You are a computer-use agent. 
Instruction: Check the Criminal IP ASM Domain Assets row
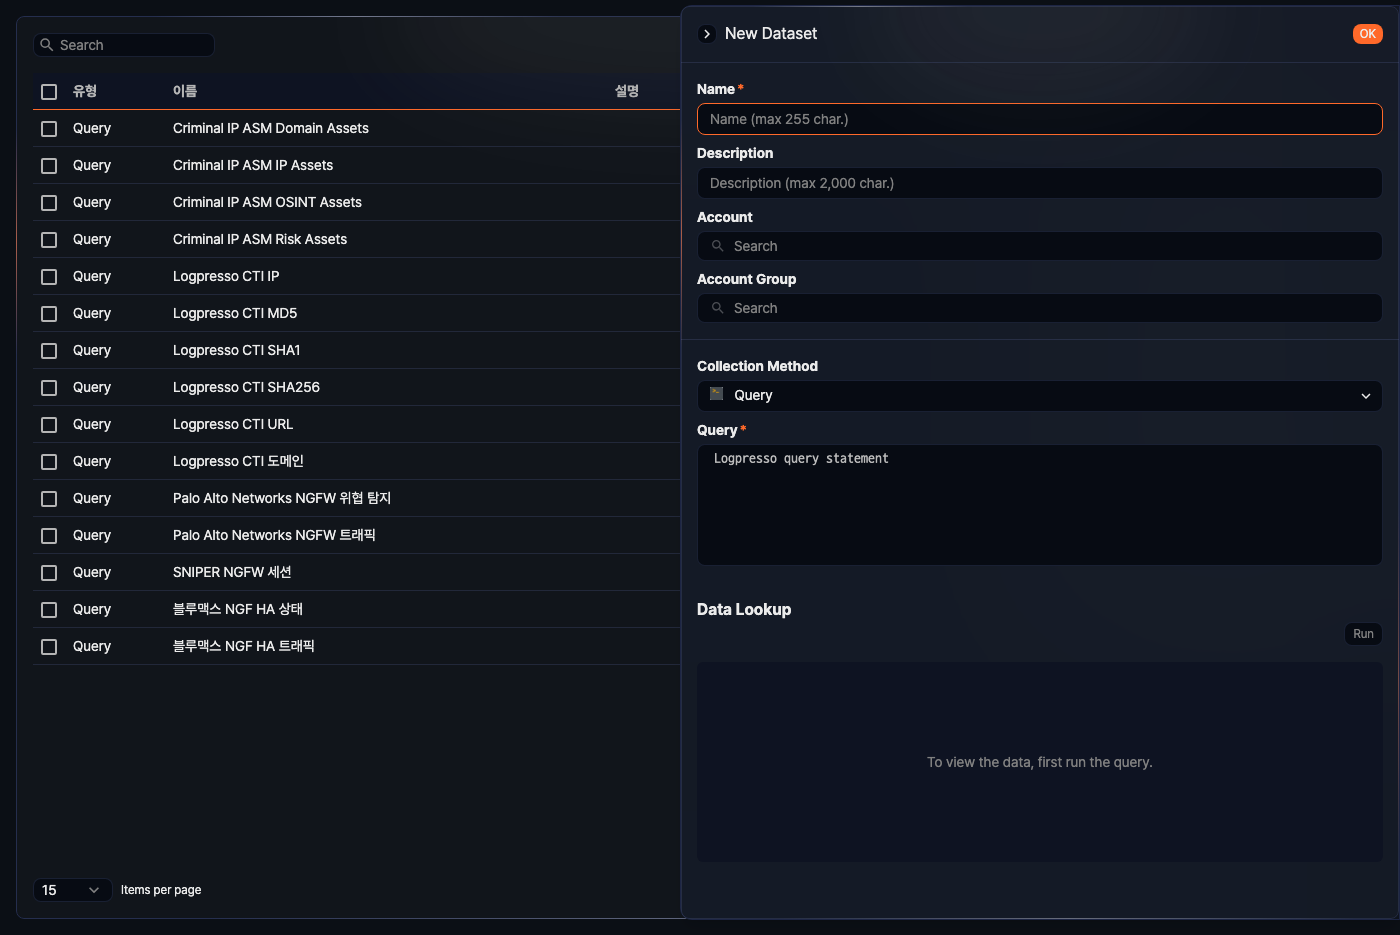coord(49,129)
